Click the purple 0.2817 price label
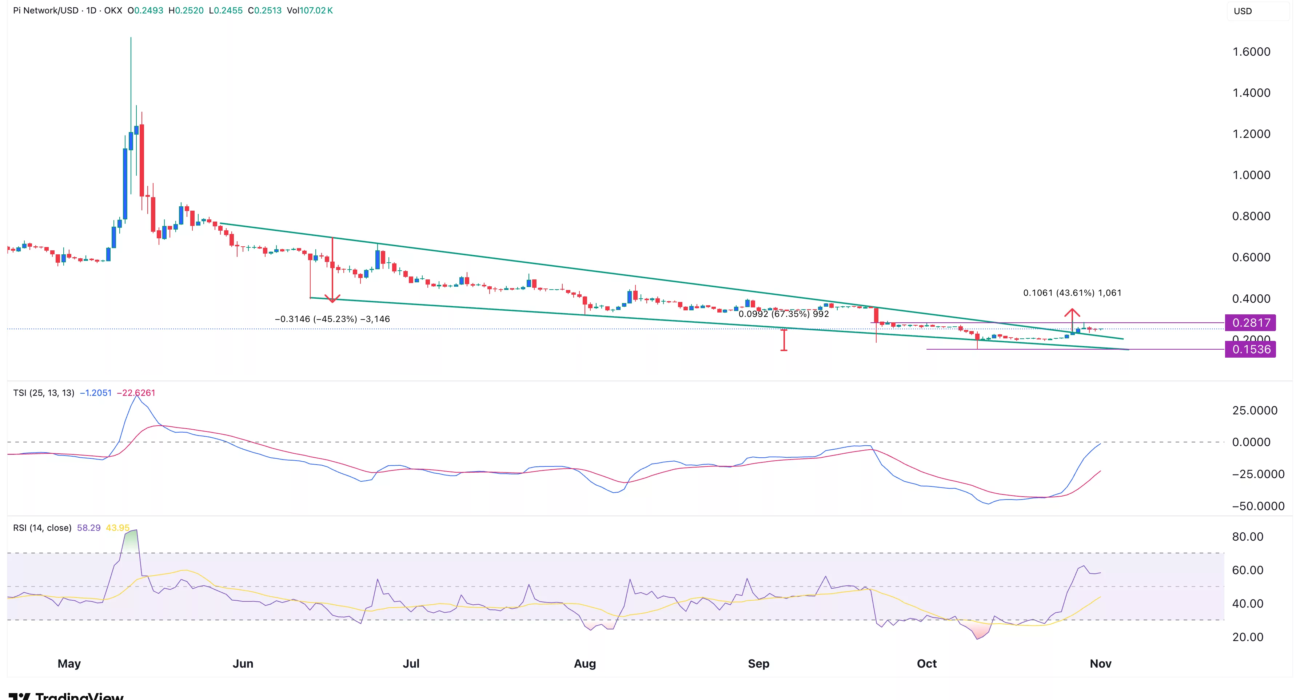 tap(1251, 323)
